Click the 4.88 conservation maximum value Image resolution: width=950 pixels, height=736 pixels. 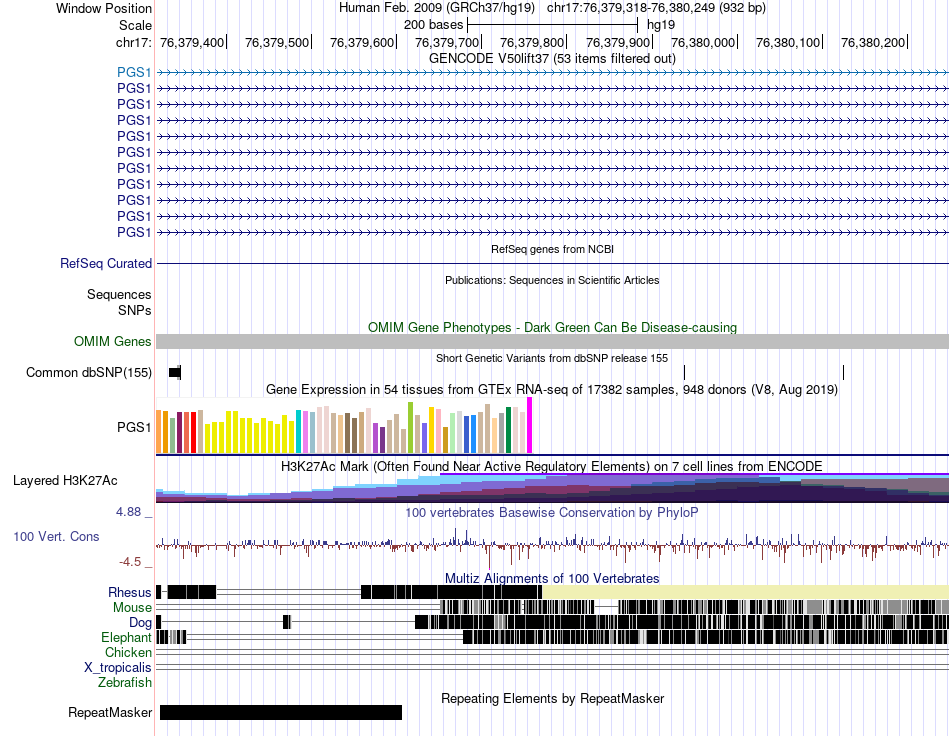tap(128, 512)
